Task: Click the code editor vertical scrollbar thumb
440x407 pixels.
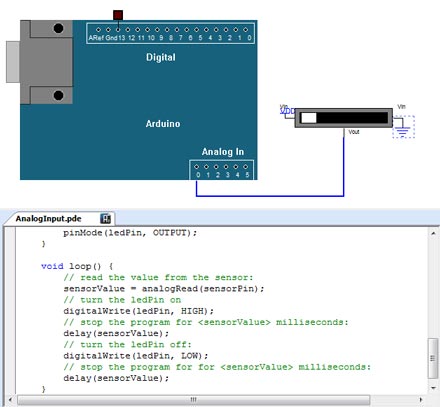Action: (x=433, y=358)
